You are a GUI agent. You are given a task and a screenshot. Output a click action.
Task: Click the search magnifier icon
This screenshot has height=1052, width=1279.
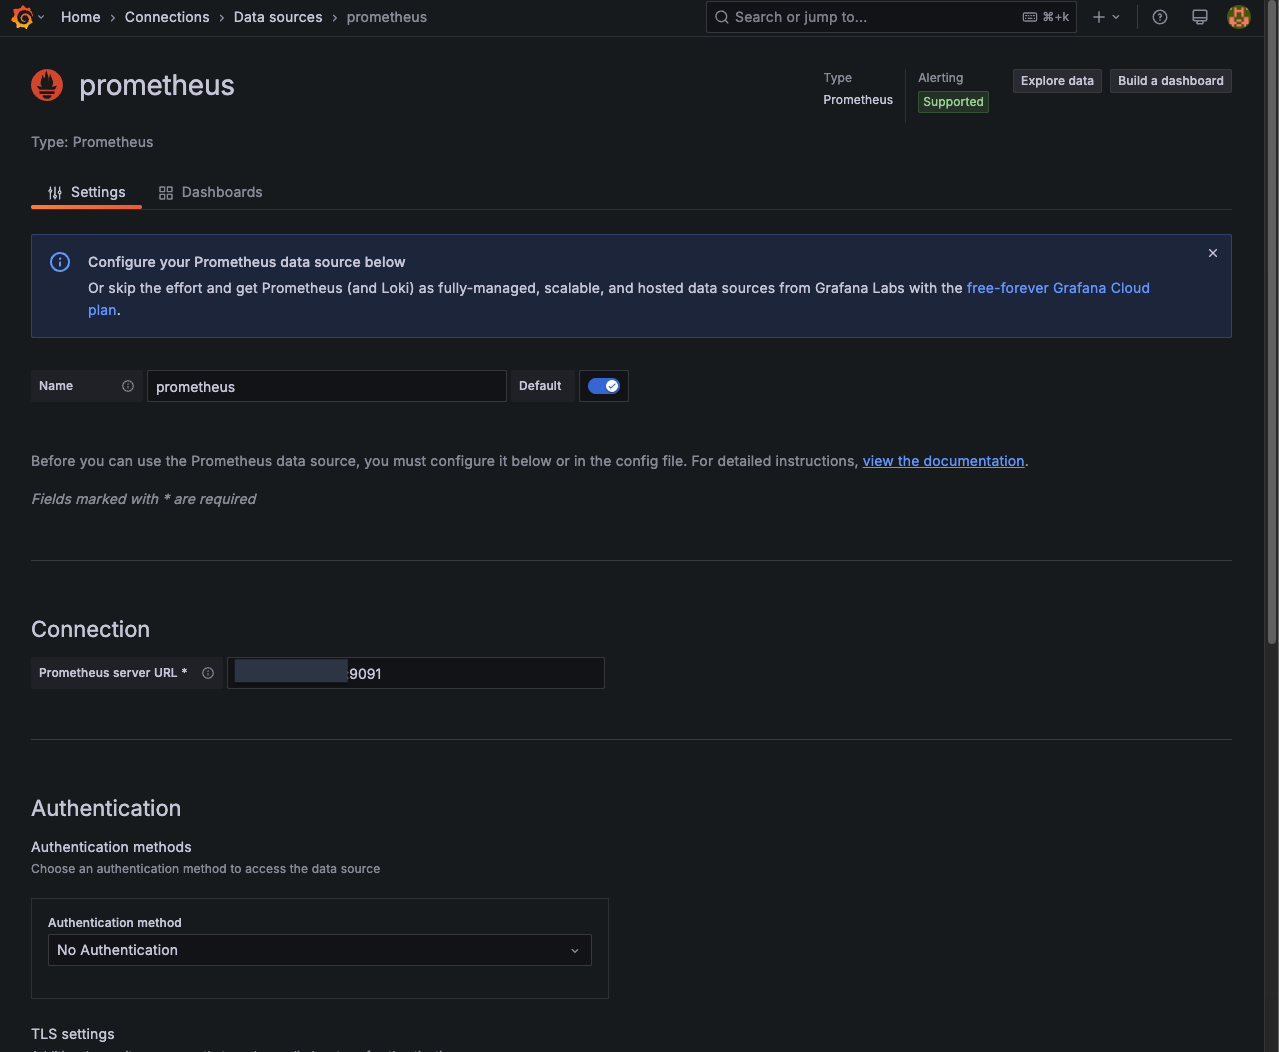[722, 17]
